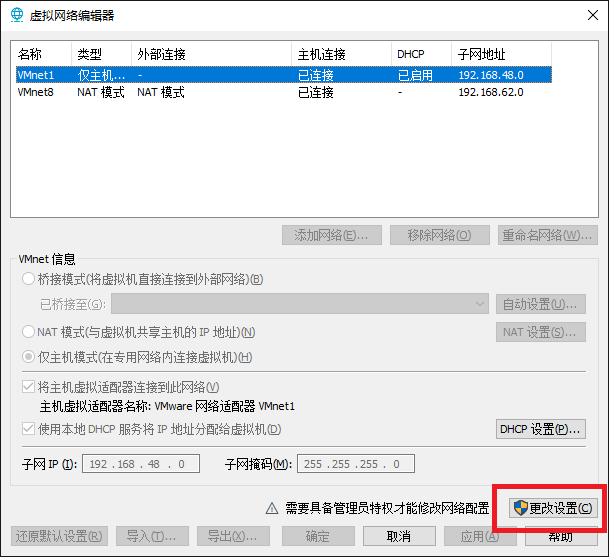
Task: Open DHCP 设置(P)... dialog
Action: pyautogui.click(x=541, y=429)
